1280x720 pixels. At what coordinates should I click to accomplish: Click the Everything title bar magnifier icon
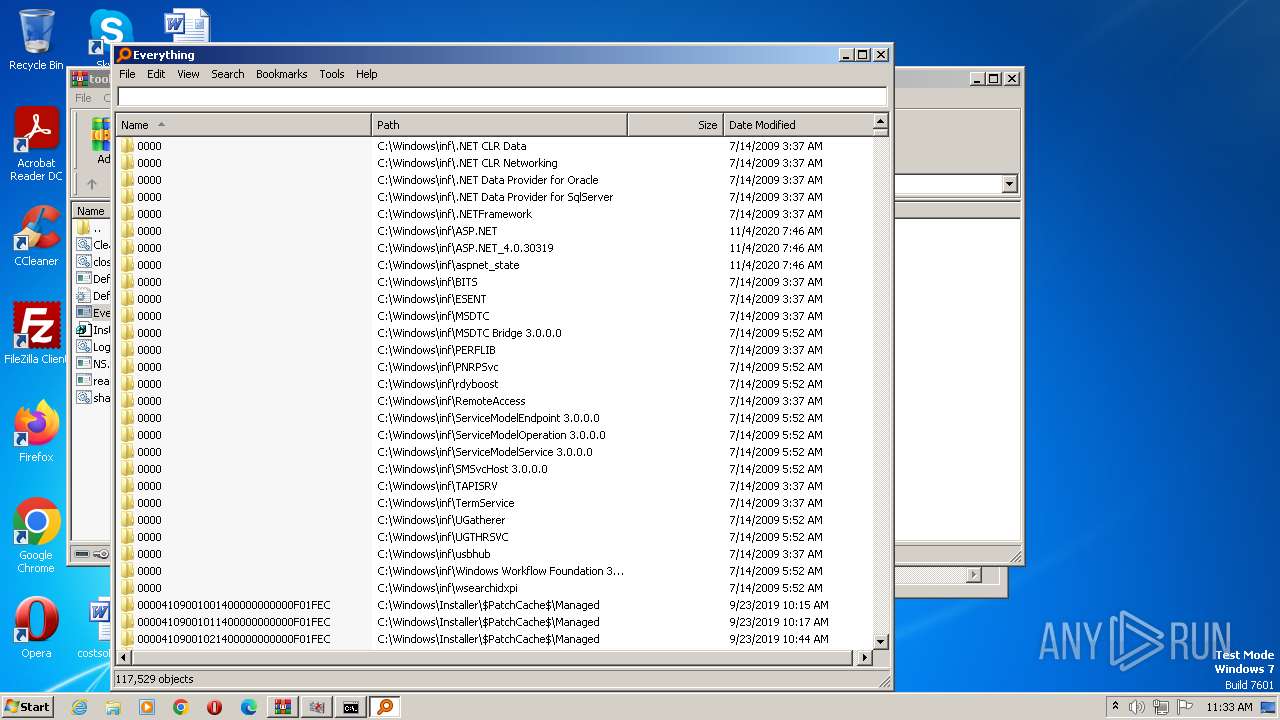(x=124, y=55)
